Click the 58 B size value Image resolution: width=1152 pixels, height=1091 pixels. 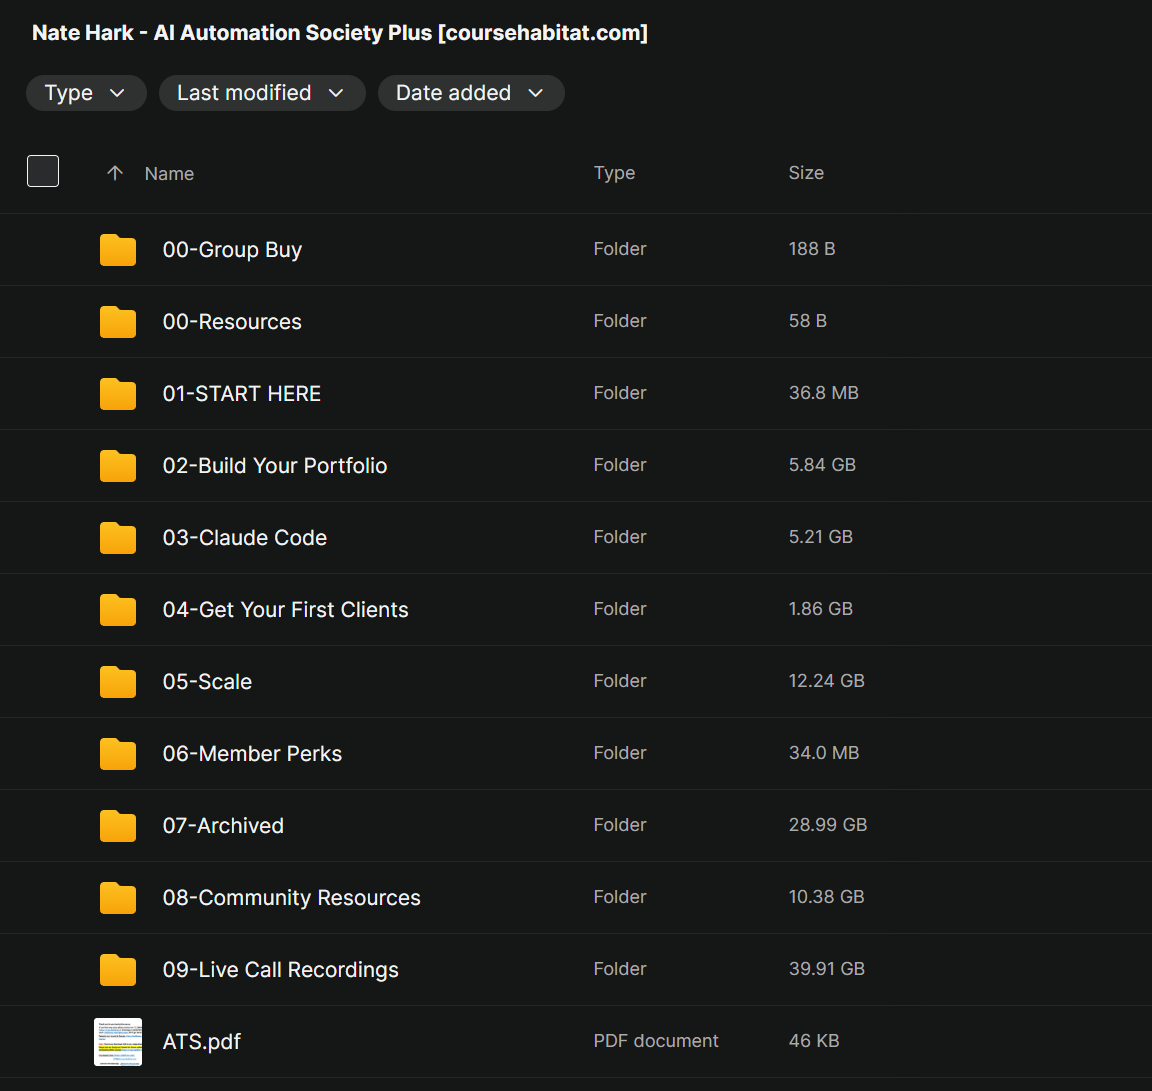coord(807,321)
